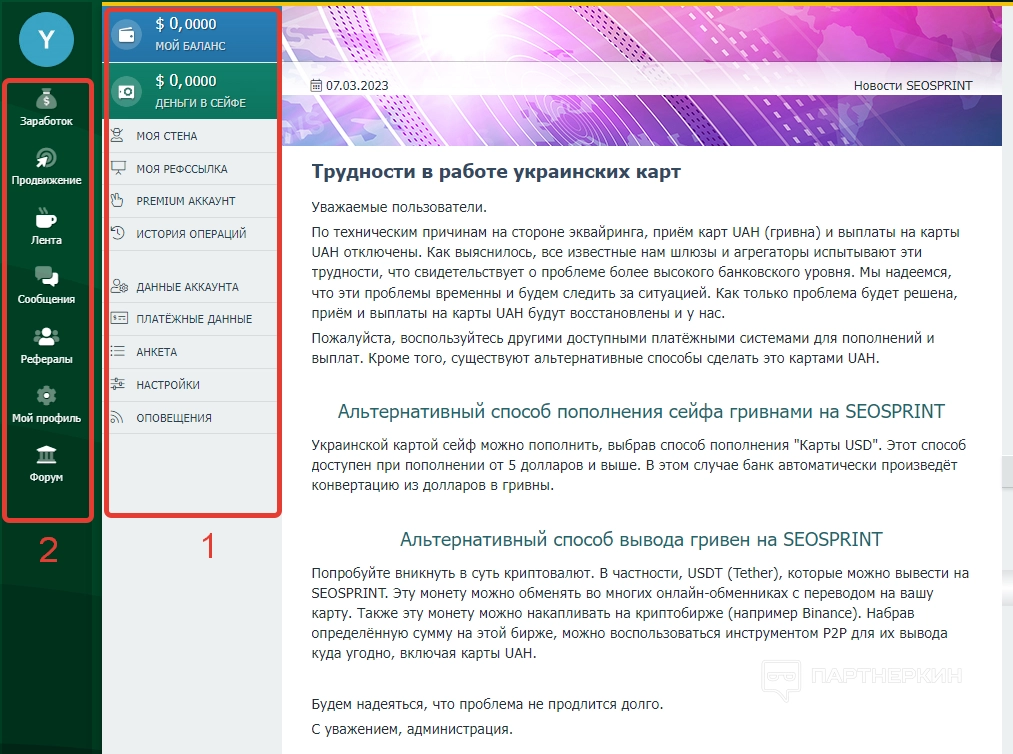Click the Моя рефссылка board icon
Screen dimensions: 1013x754
tap(118, 168)
